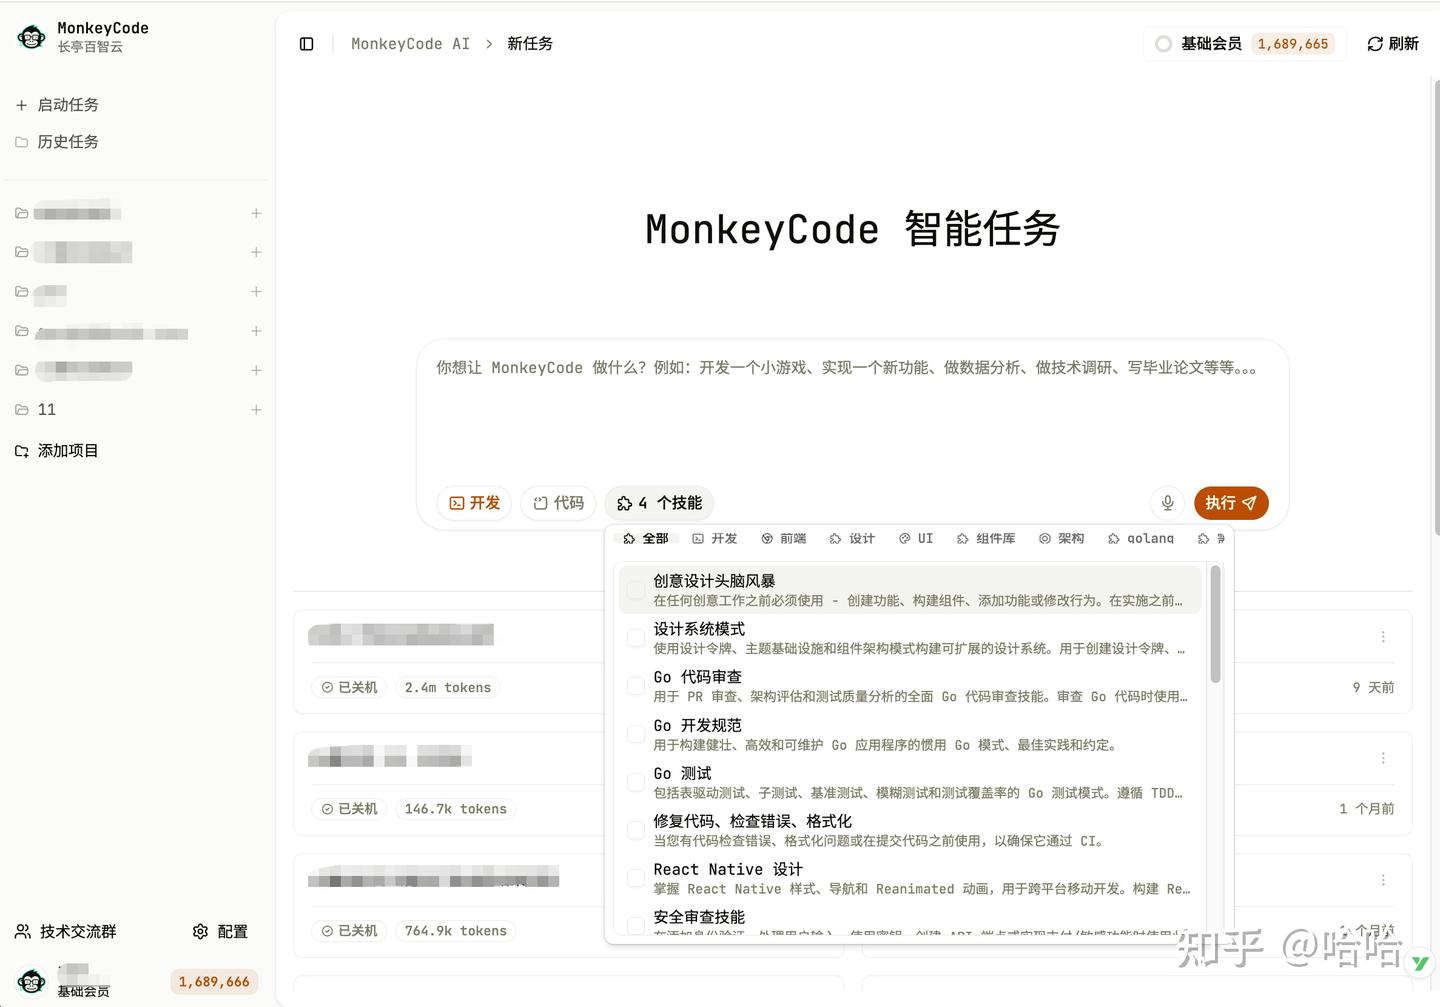
Task: Select the UI skills tab
Action: tap(916, 538)
